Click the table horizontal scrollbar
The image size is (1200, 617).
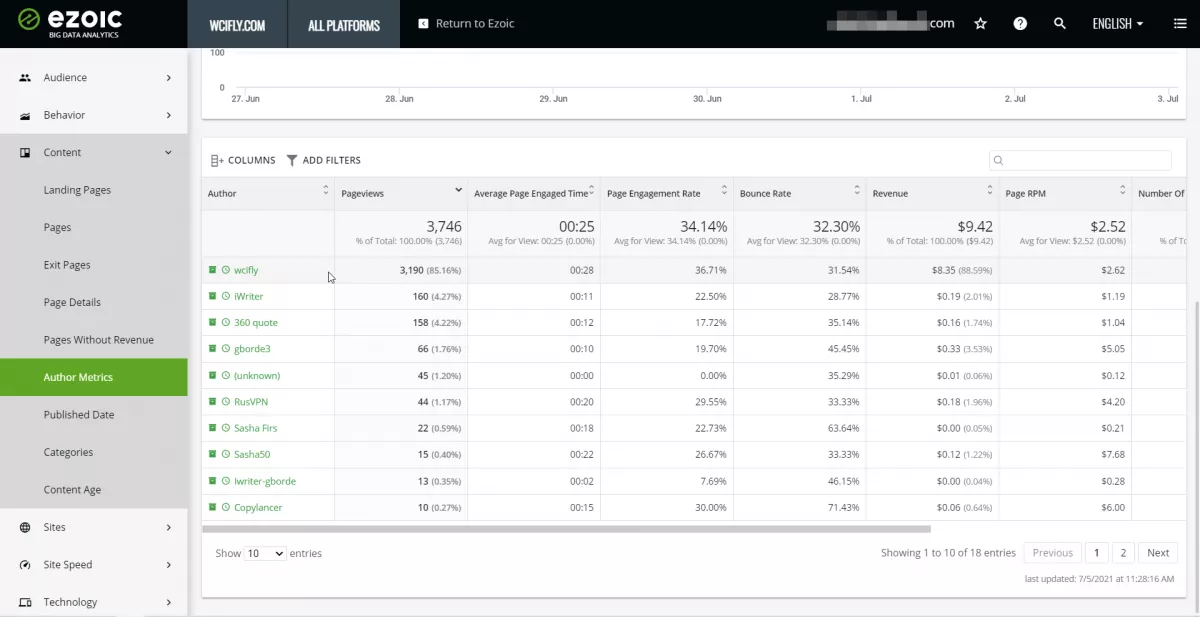click(566, 529)
